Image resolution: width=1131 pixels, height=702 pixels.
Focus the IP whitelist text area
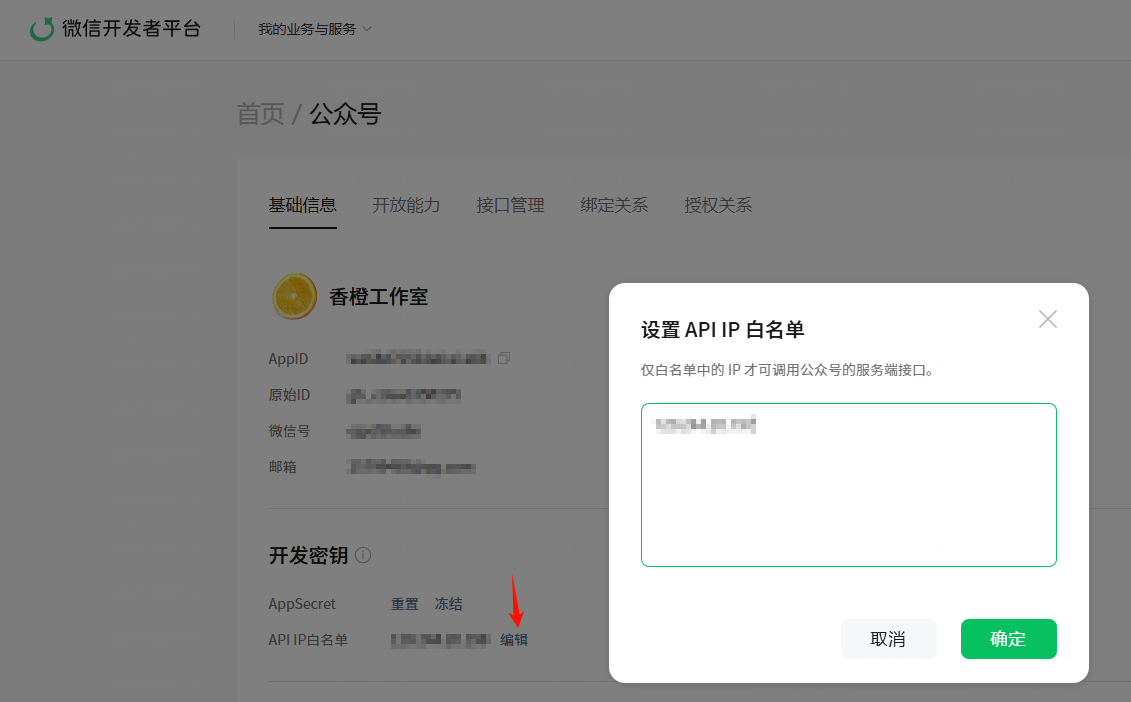click(849, 485)
